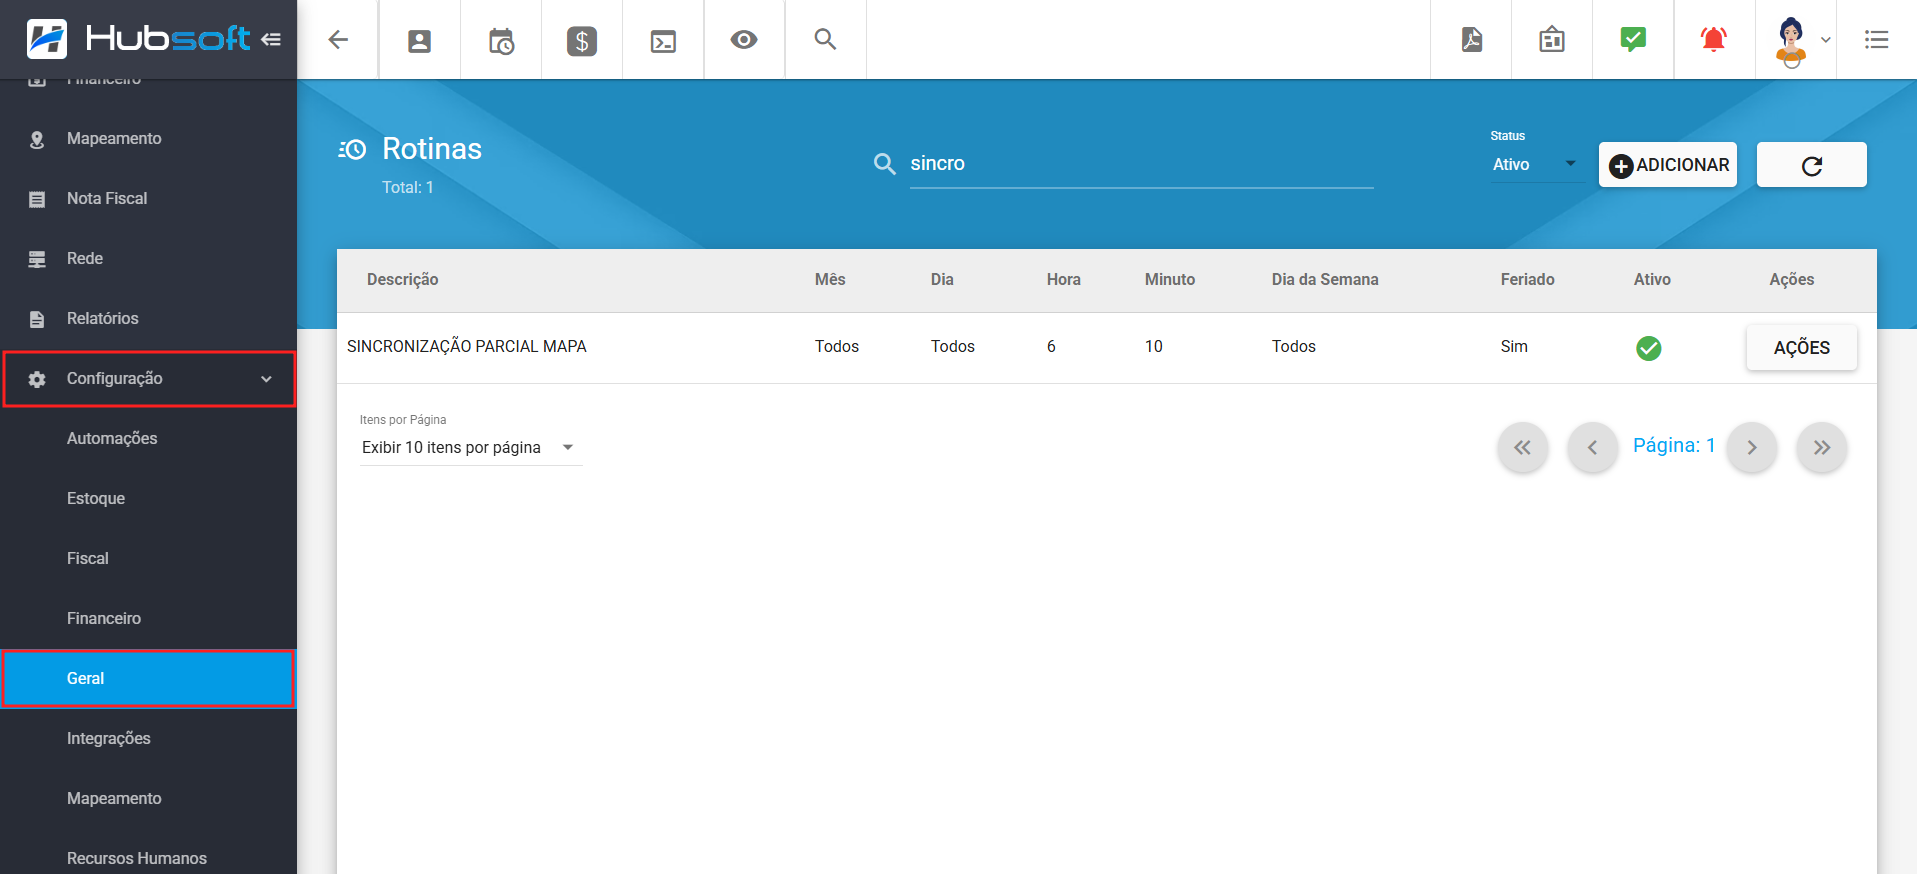
Task: Go to previous page arrow
Action: (x=1592, y=447)
